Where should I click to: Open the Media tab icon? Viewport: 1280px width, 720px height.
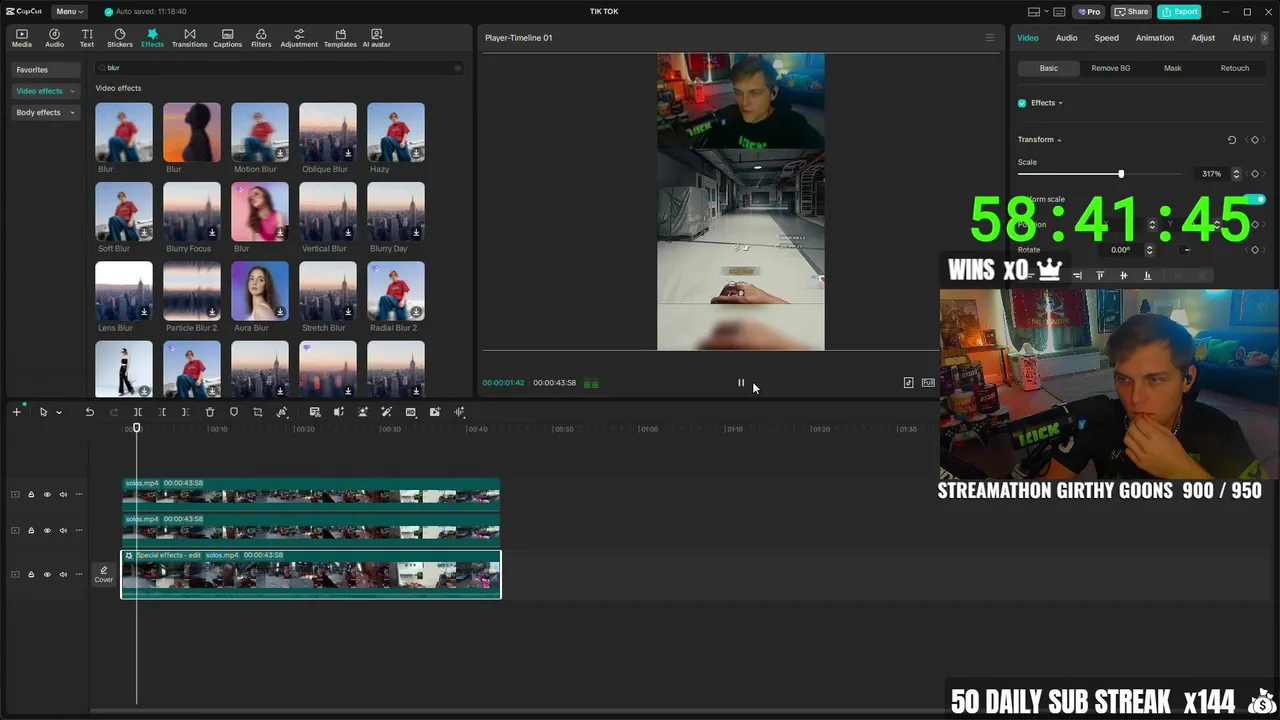[21, 38]
